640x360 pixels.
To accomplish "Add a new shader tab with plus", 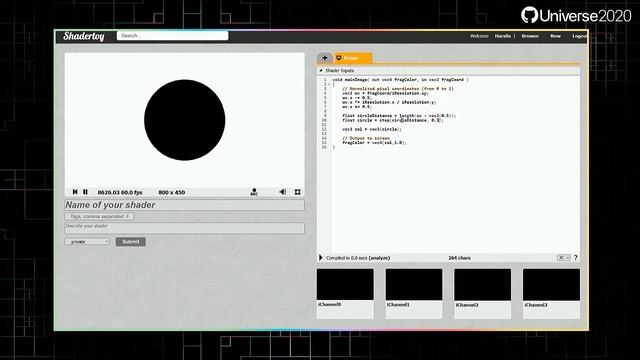I will pyautogui.click(x=325, y=58).
